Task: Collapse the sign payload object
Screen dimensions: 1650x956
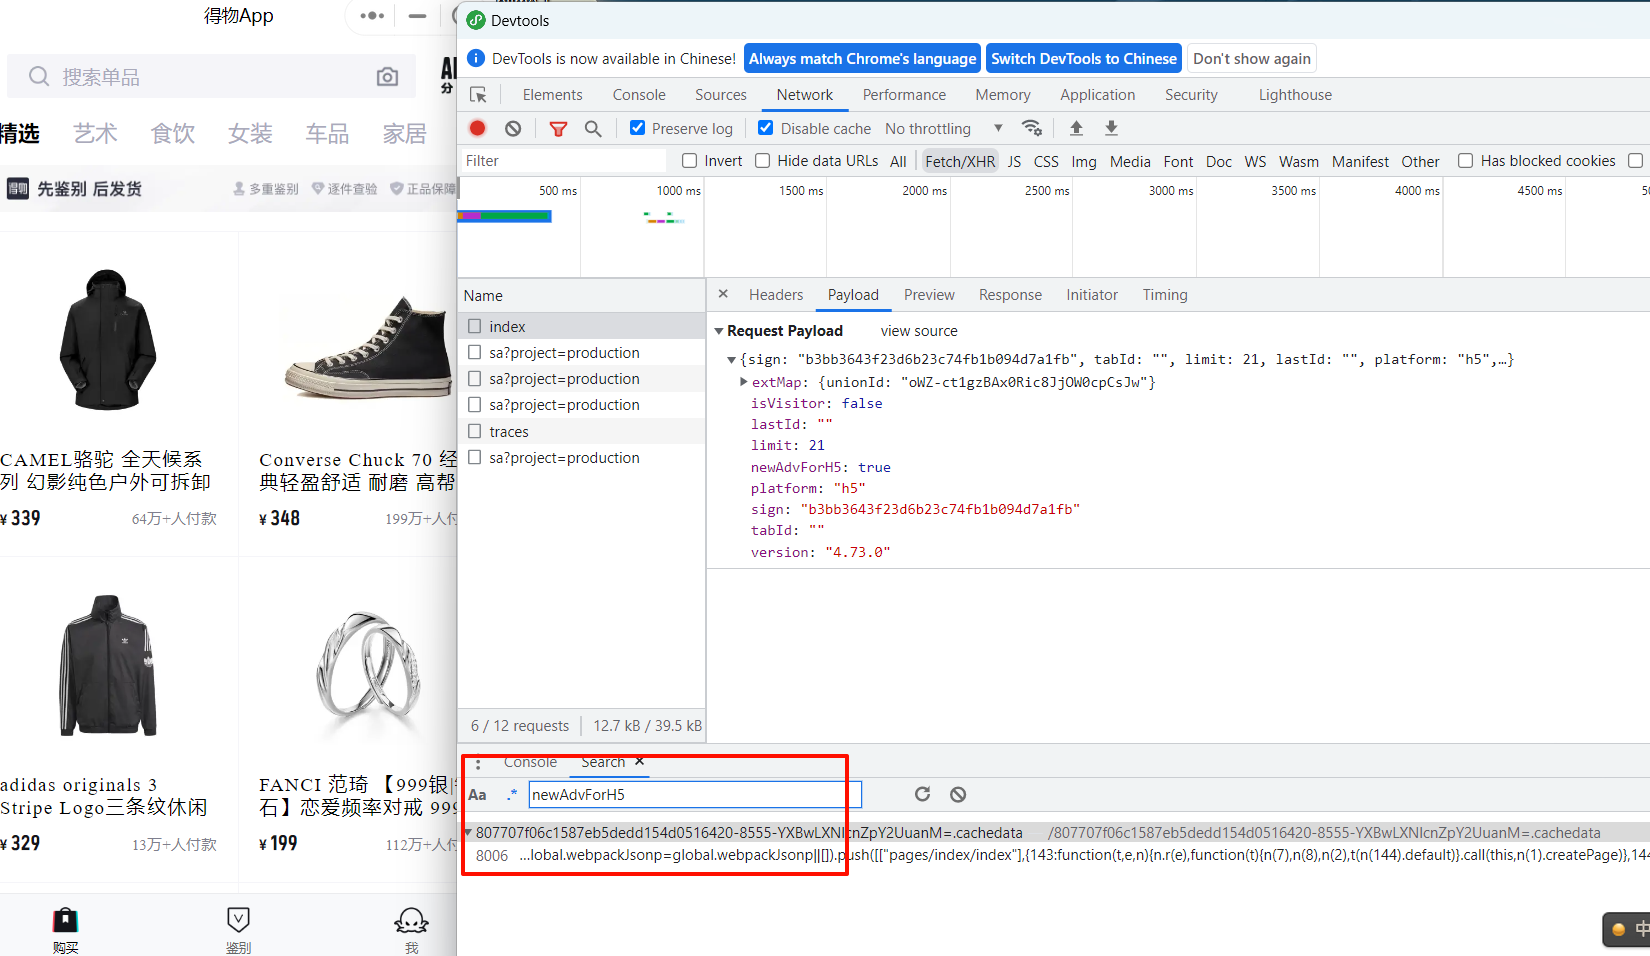Action: tap(731, 360)
